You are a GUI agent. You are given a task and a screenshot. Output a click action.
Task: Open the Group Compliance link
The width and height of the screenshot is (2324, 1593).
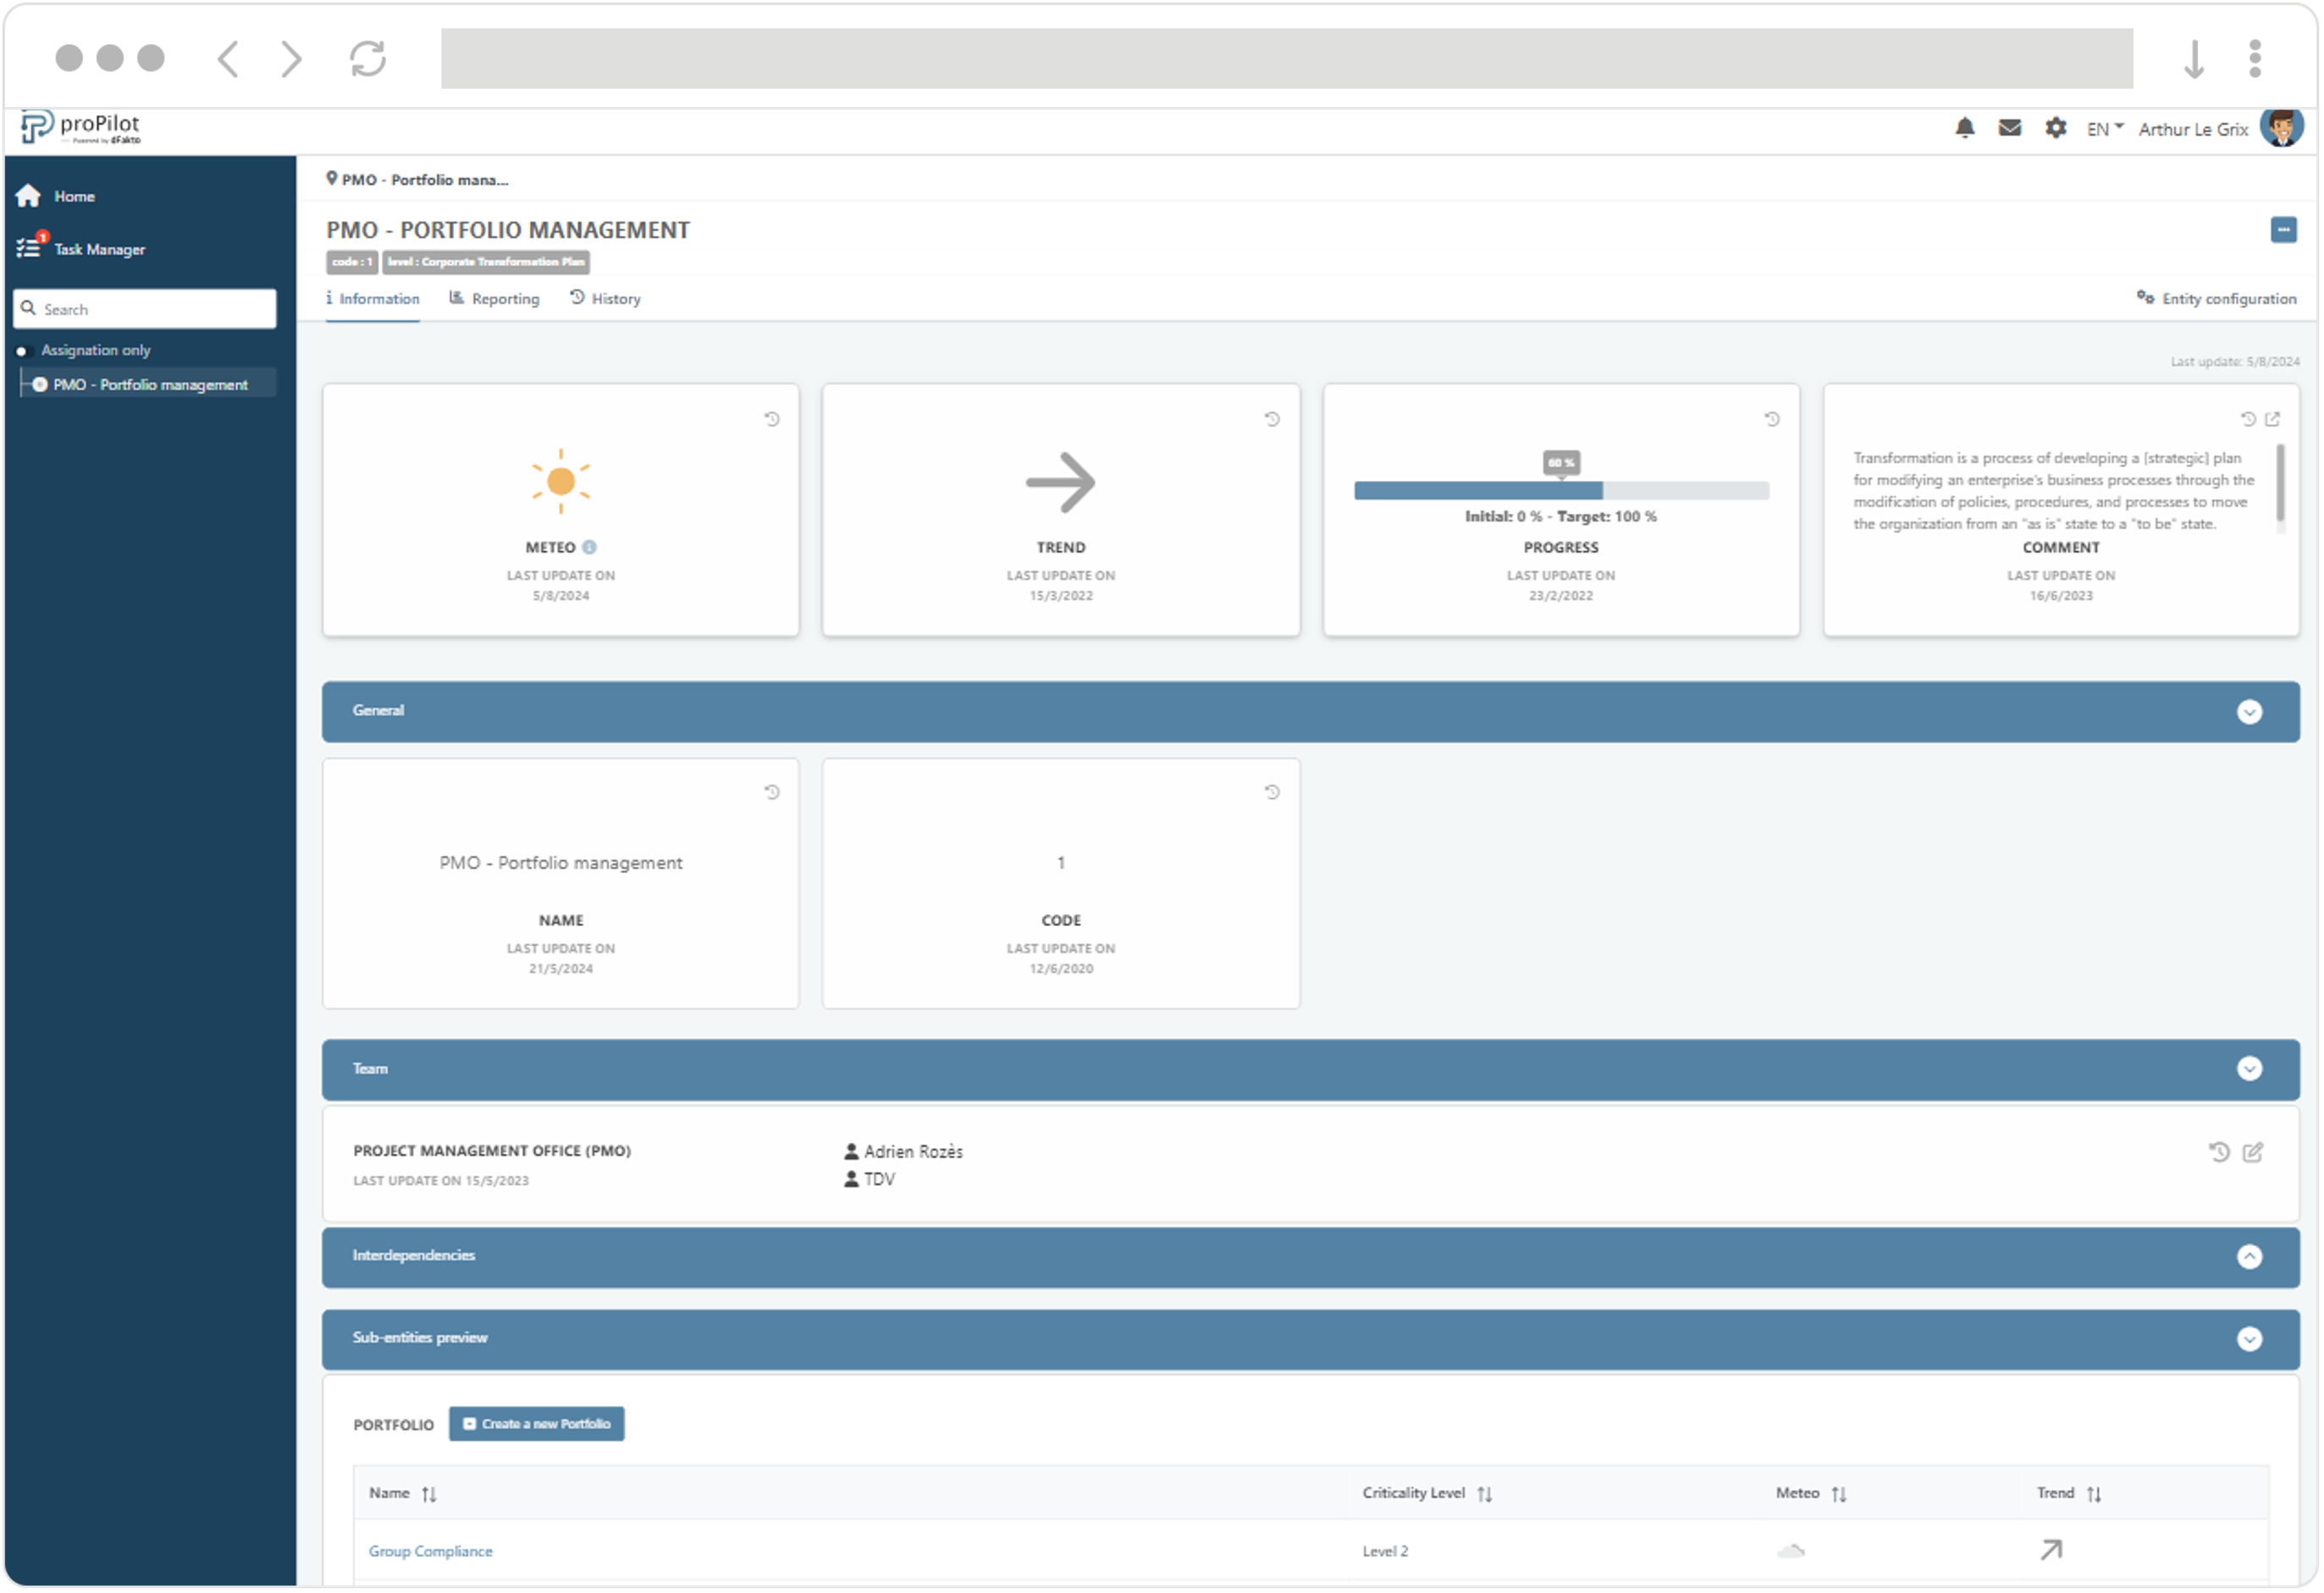coord(431,1552)
